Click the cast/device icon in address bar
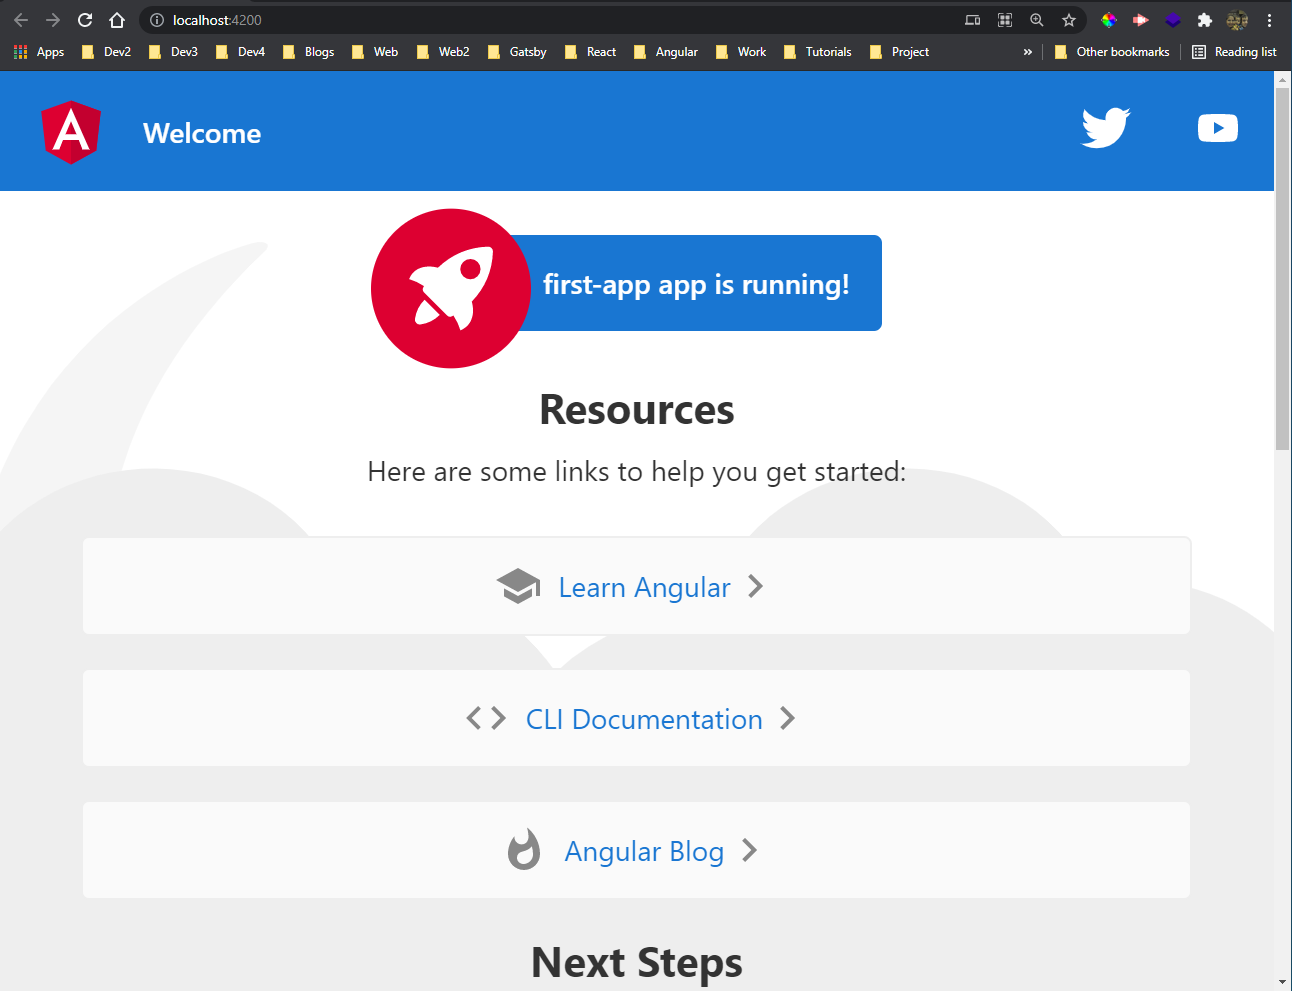1292x991 pixels. point(973,20)
